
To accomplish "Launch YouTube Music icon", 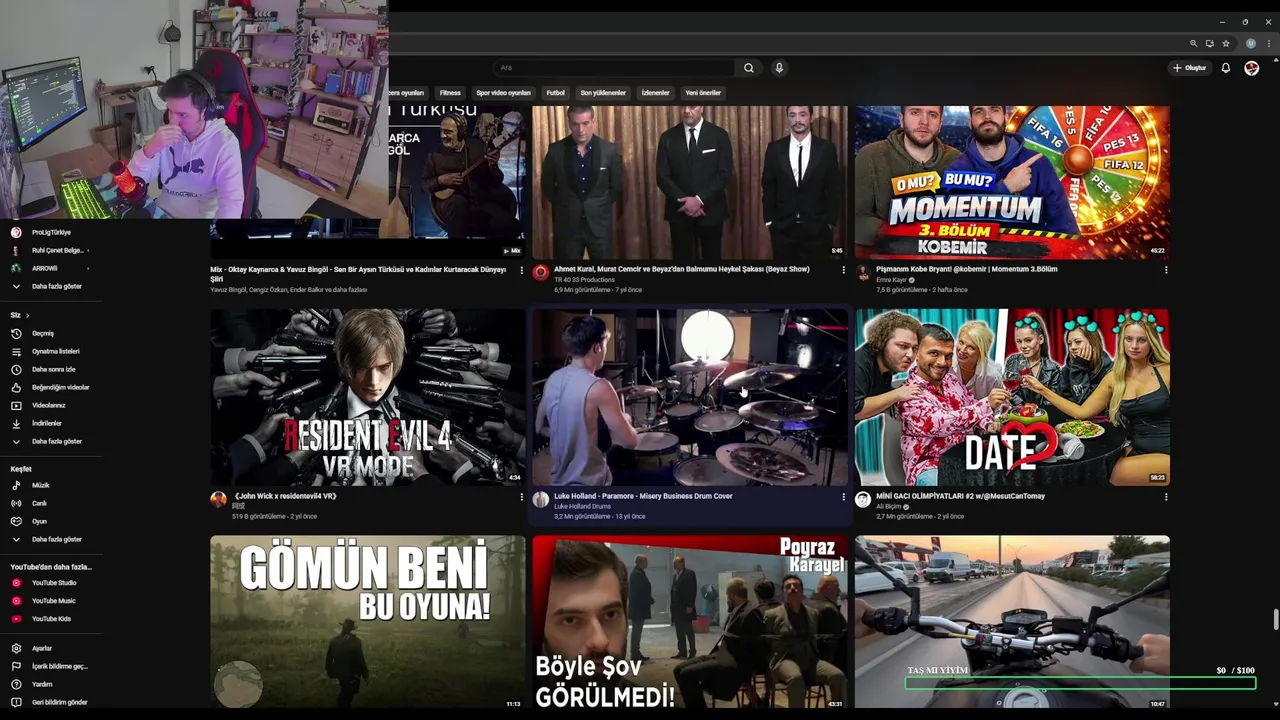I will tap(16, 601).
